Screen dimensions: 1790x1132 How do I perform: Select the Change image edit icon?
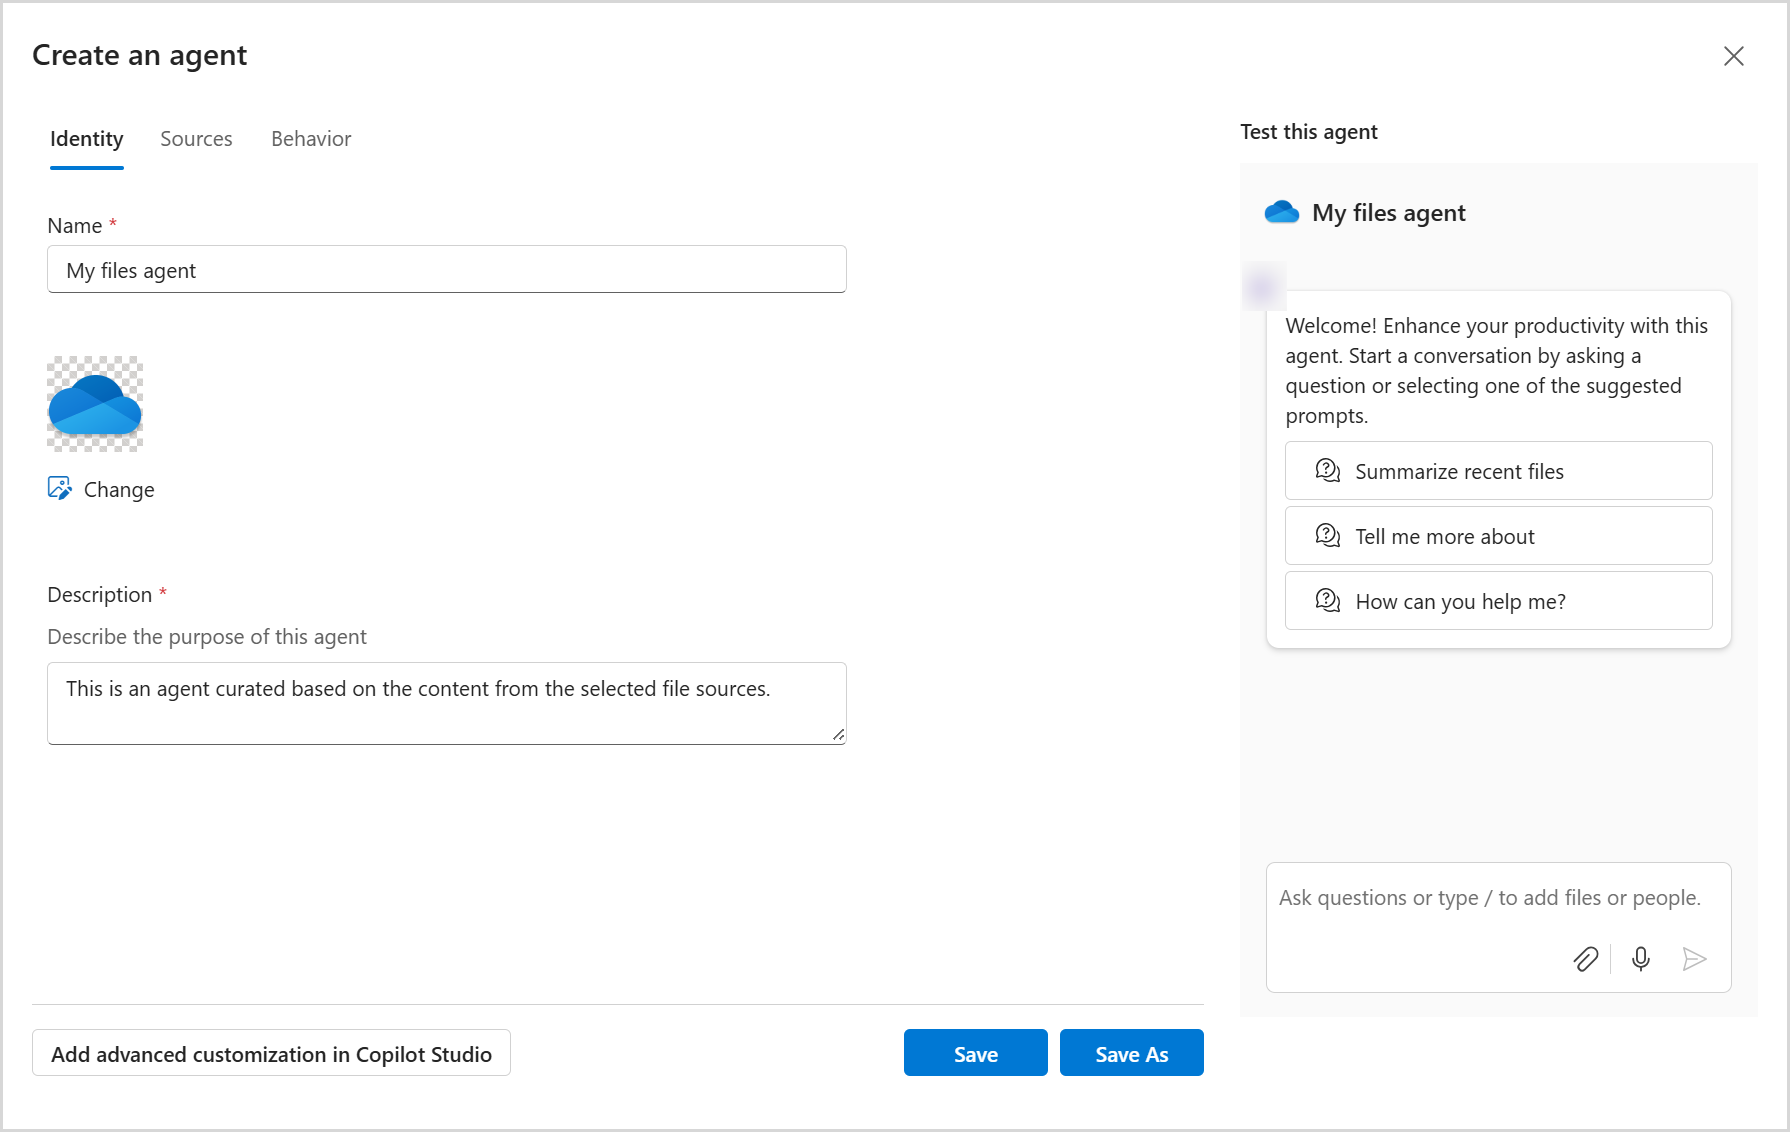61,488
